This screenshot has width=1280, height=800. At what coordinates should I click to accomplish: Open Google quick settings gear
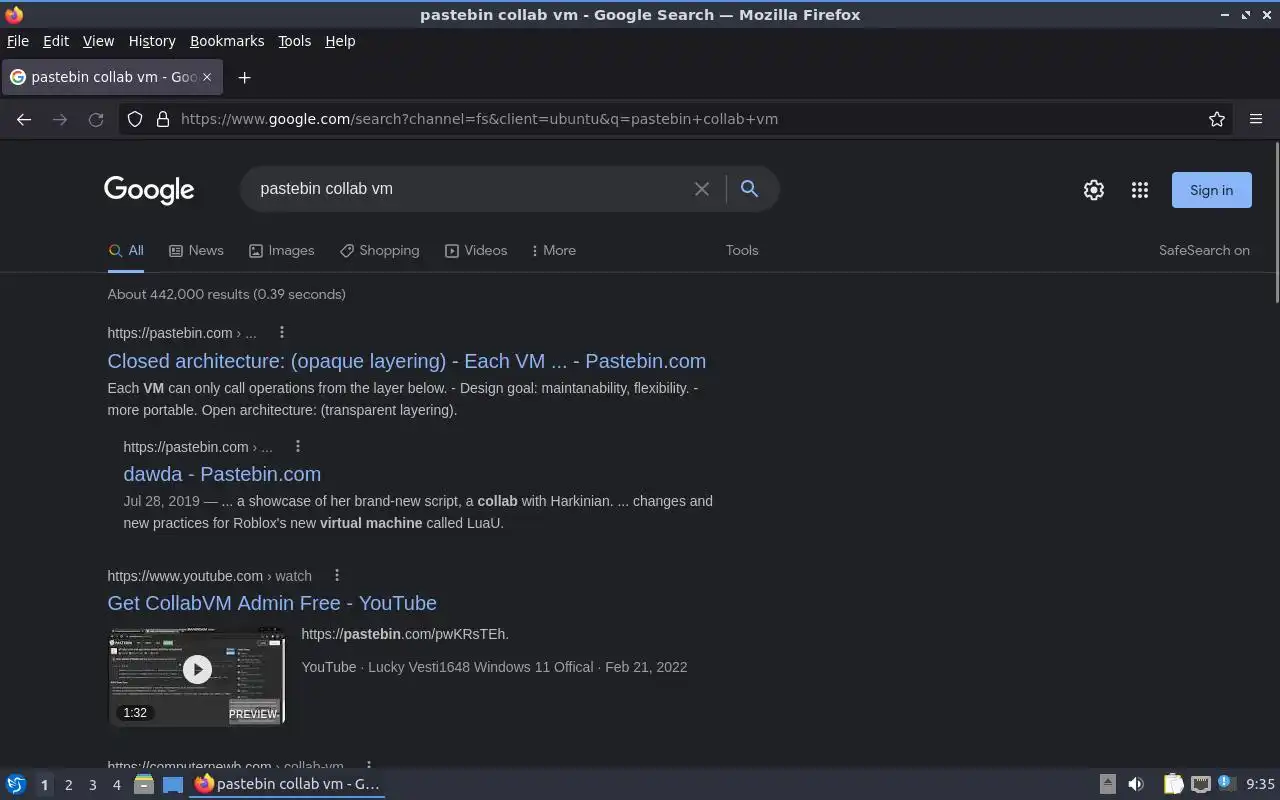(x=1094, y=190)
